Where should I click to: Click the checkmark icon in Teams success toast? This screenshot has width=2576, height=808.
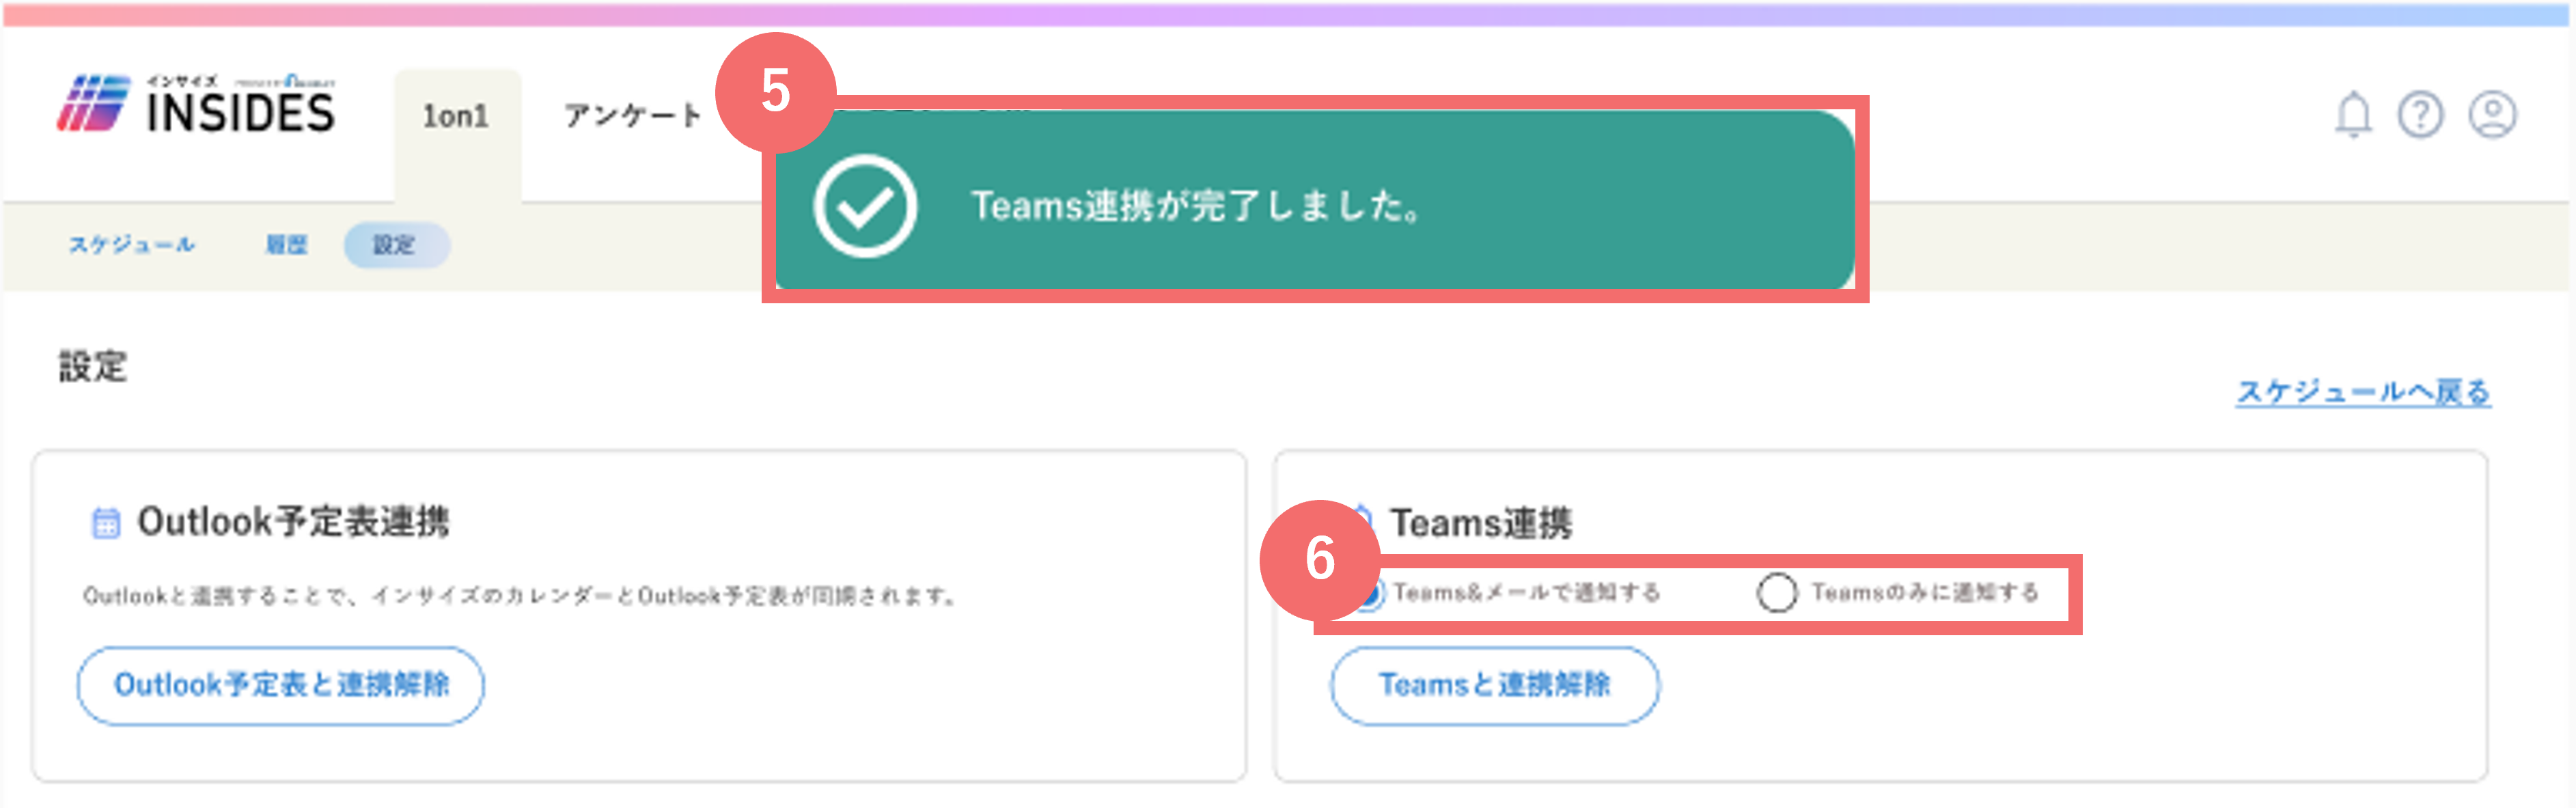coord(865,207)
